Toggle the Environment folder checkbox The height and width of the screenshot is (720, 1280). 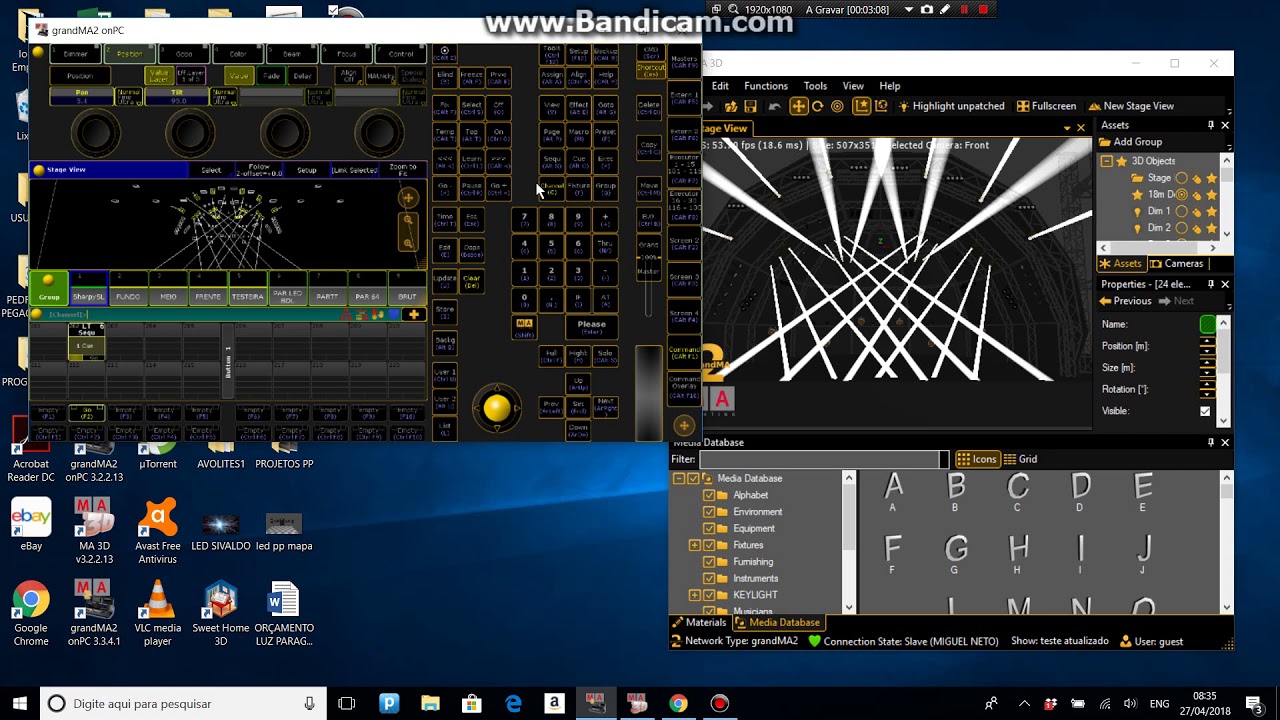coord(709,512)
